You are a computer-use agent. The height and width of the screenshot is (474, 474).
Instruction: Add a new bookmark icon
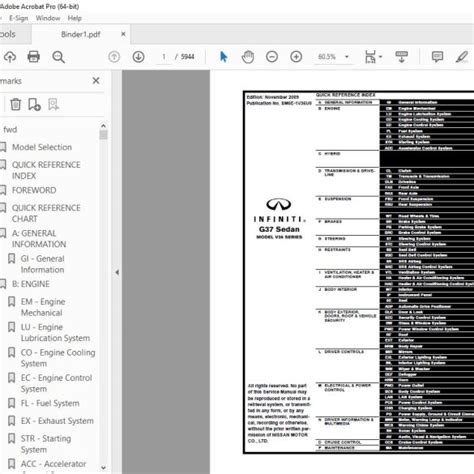click(34, 104)
